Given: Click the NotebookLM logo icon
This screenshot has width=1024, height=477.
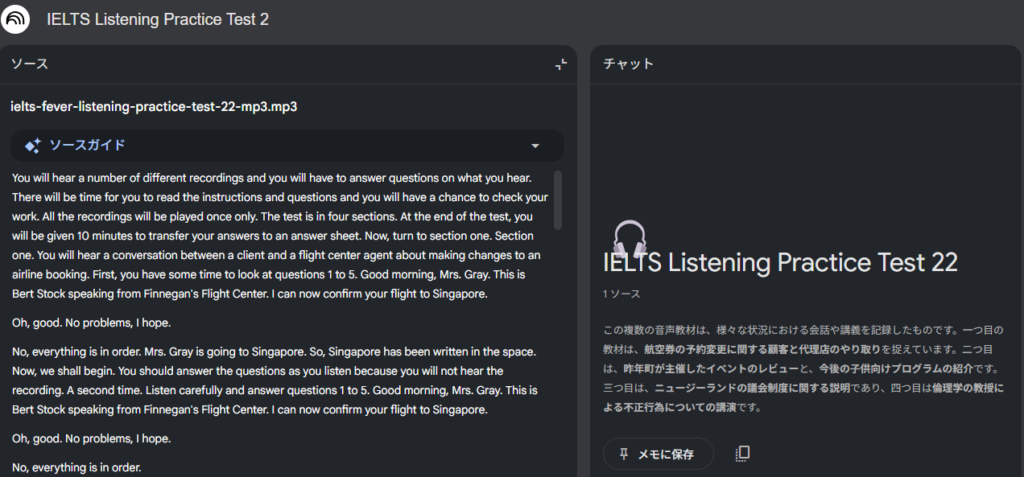Looking at the screenshot, I should click(x=16, y=19).
